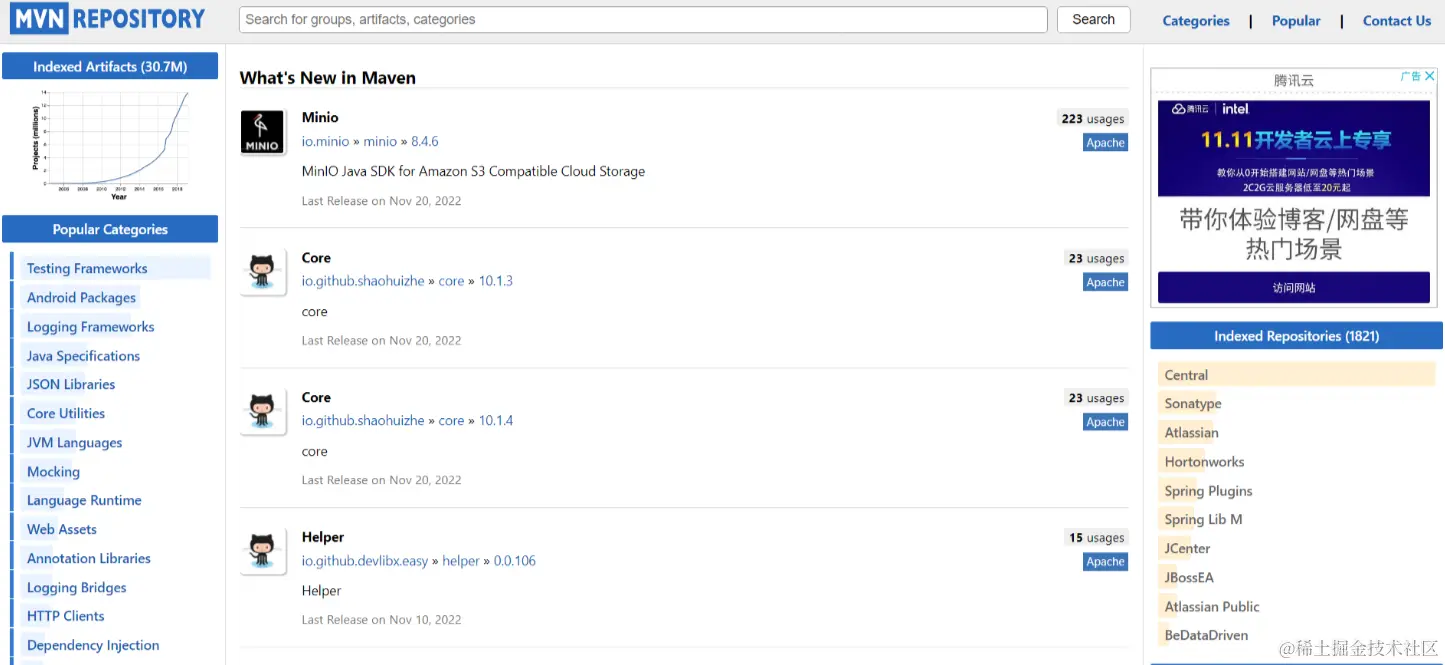Select 'Last Release on Nov 10, 2022' text
The height and width of the screenshot is (665, 1445).
(382, 620)
